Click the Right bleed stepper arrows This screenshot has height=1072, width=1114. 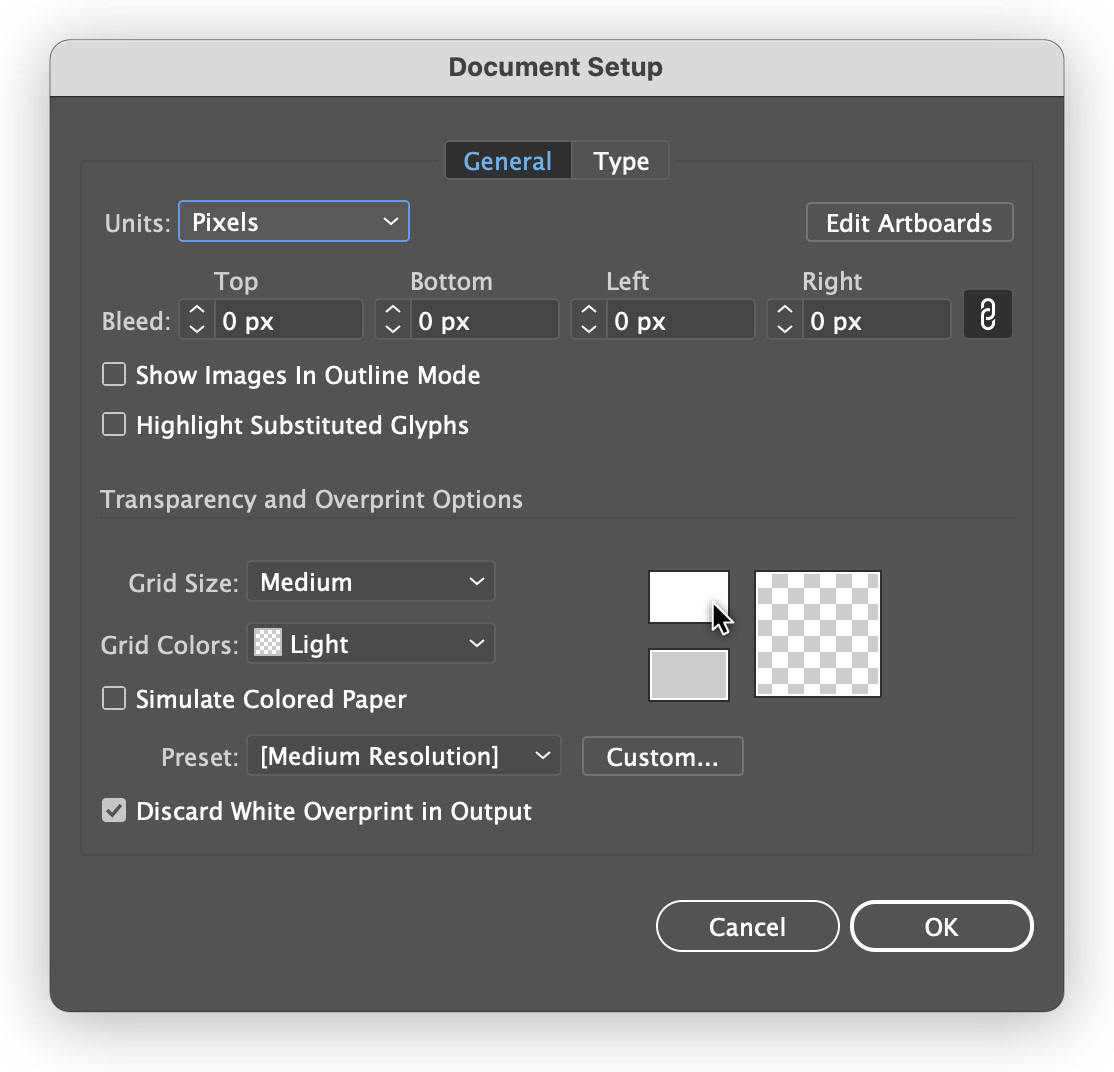tap(785, 320)
